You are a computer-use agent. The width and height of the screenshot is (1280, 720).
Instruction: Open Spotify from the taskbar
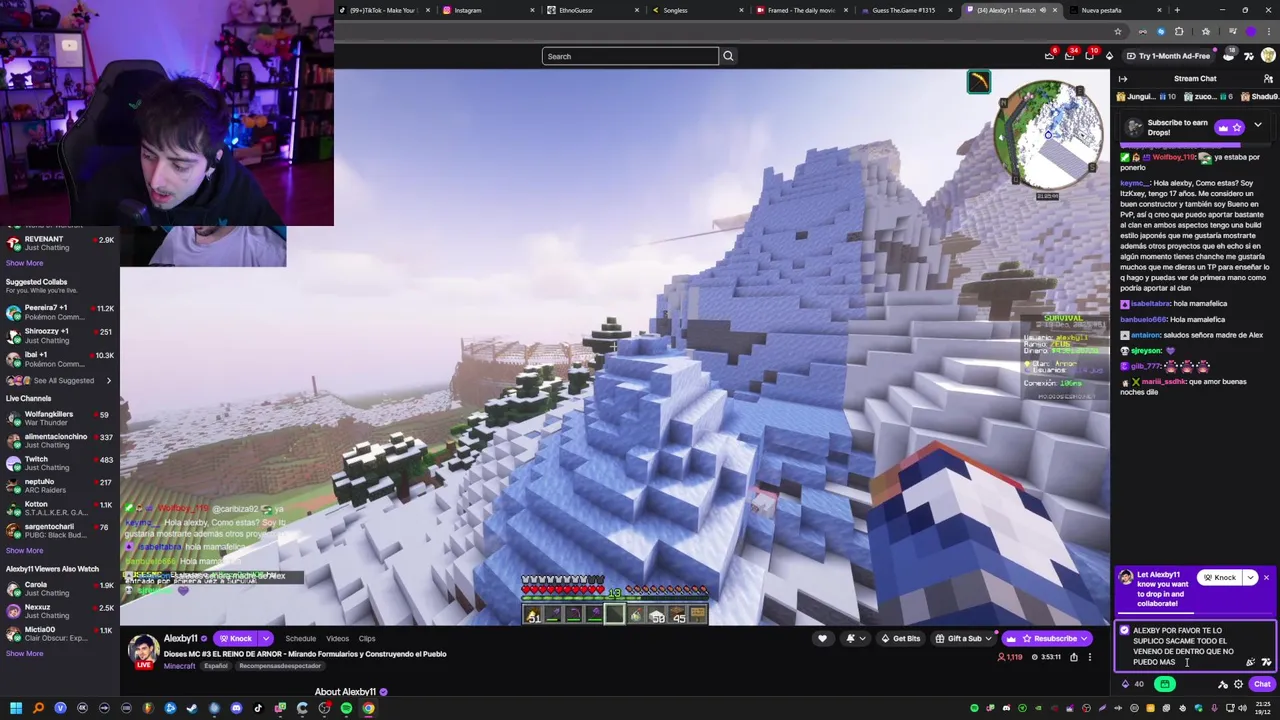tap(346, 708)
